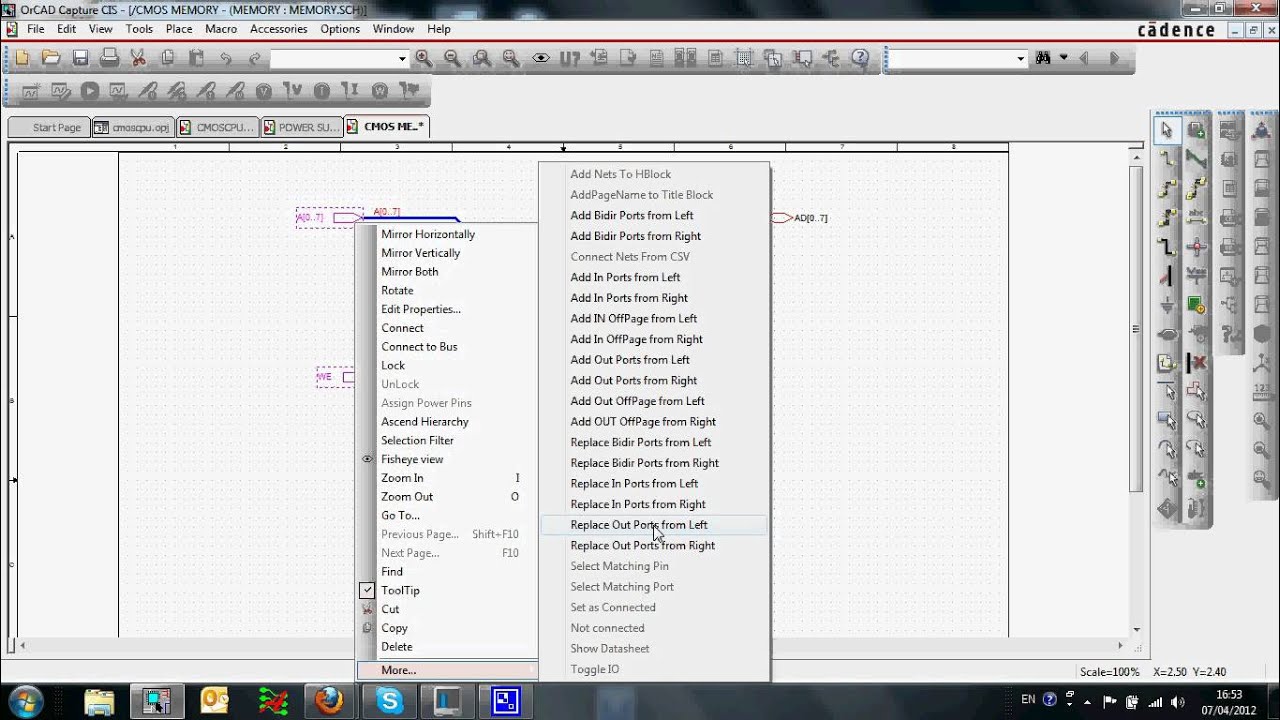Click the Paste clipboard toolbar icon
The image size is (1280, 720).
pyautogui.click(x=196, y=58)
